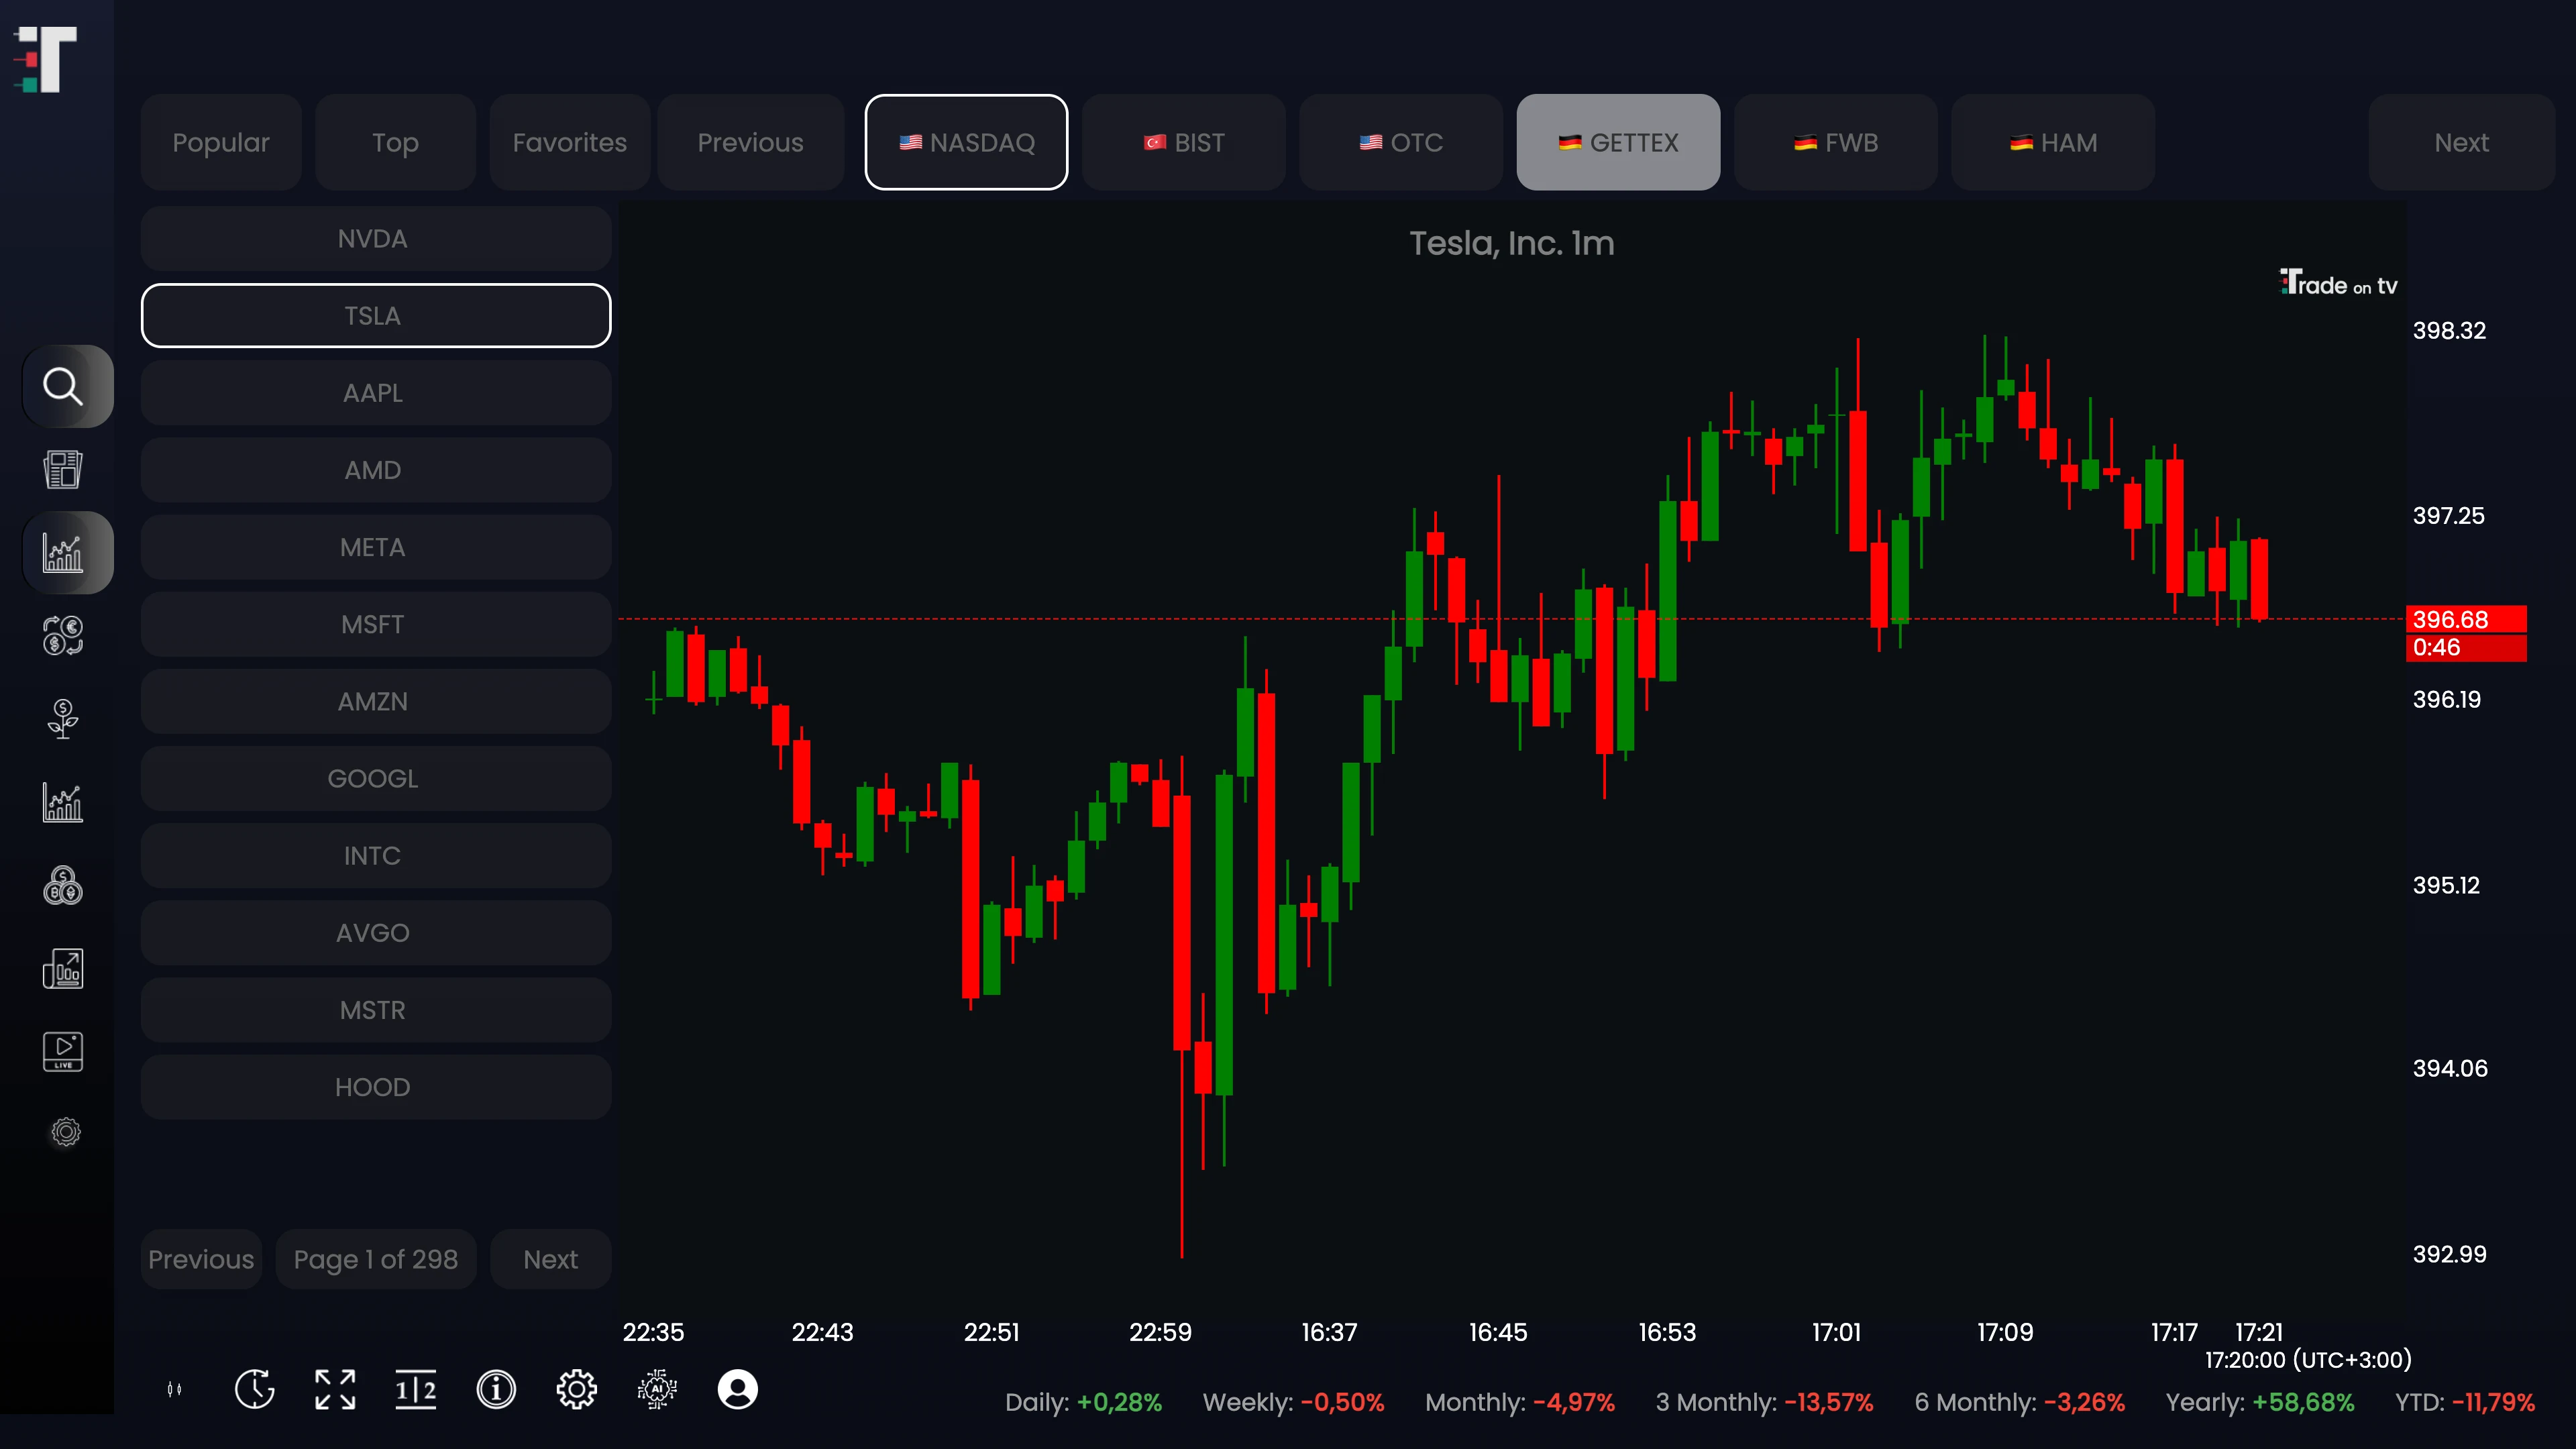2576x1449 pixels.
Task: Click the Yearly +58,68% stat
Action: tap(2260, 1402)
